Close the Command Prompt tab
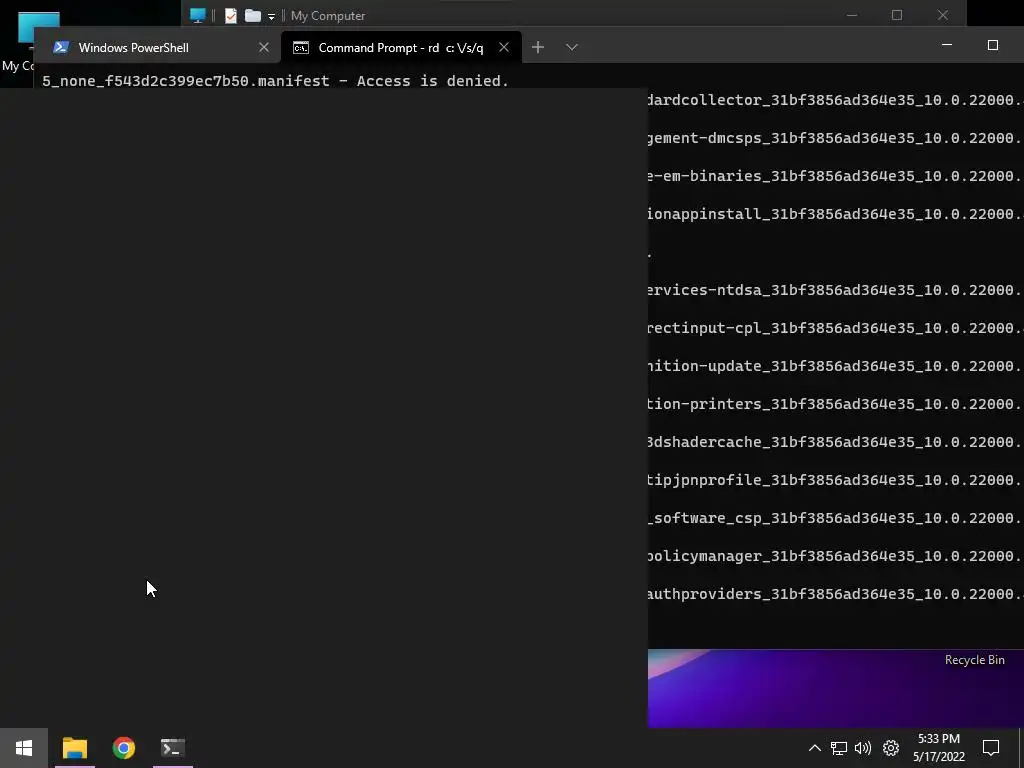1024x768 pixels. [x=504, y=47]
